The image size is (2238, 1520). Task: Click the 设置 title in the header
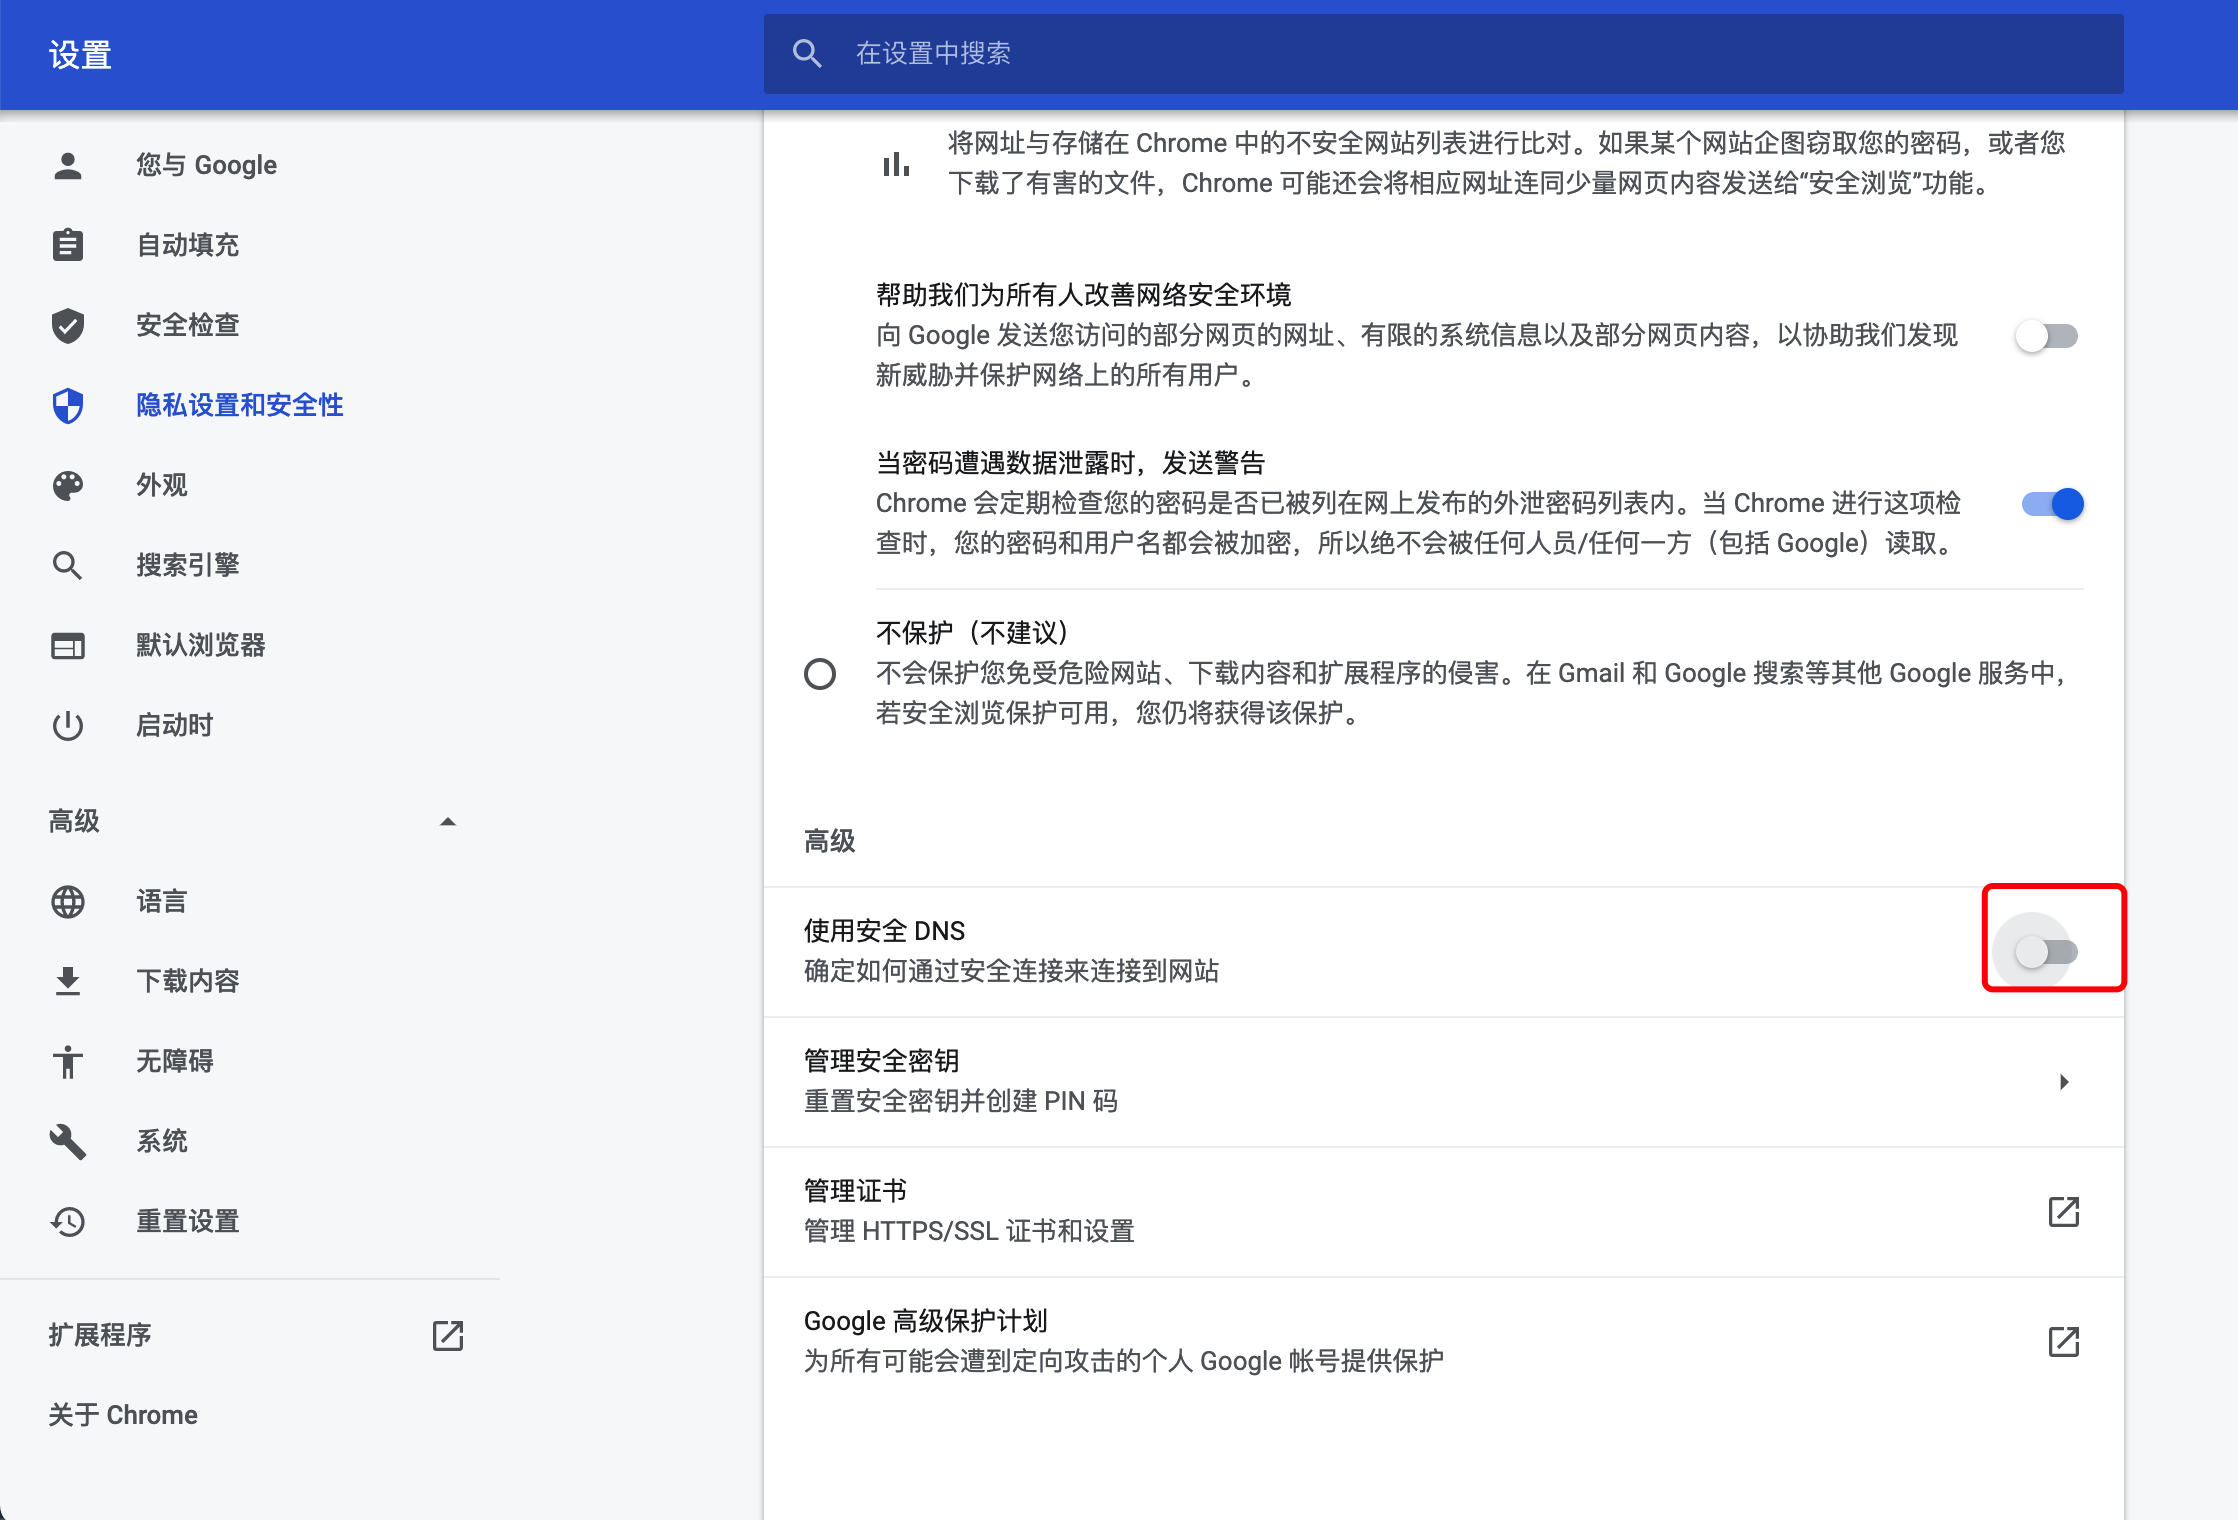(80, 55)
